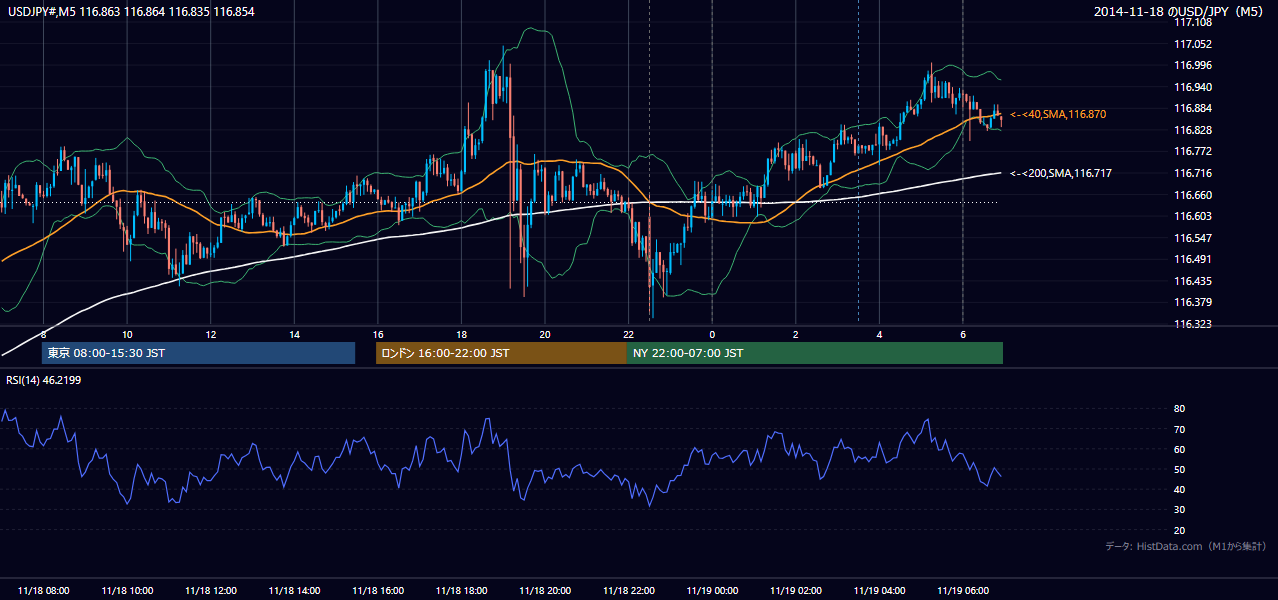Click the hour 22 marker under price chart
Image resolution: width=1278 pixels, height=600 pixels.
628,334
